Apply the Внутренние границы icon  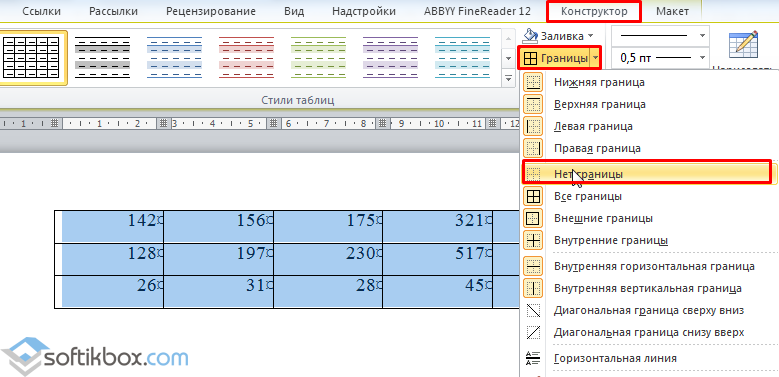(533, 240)
